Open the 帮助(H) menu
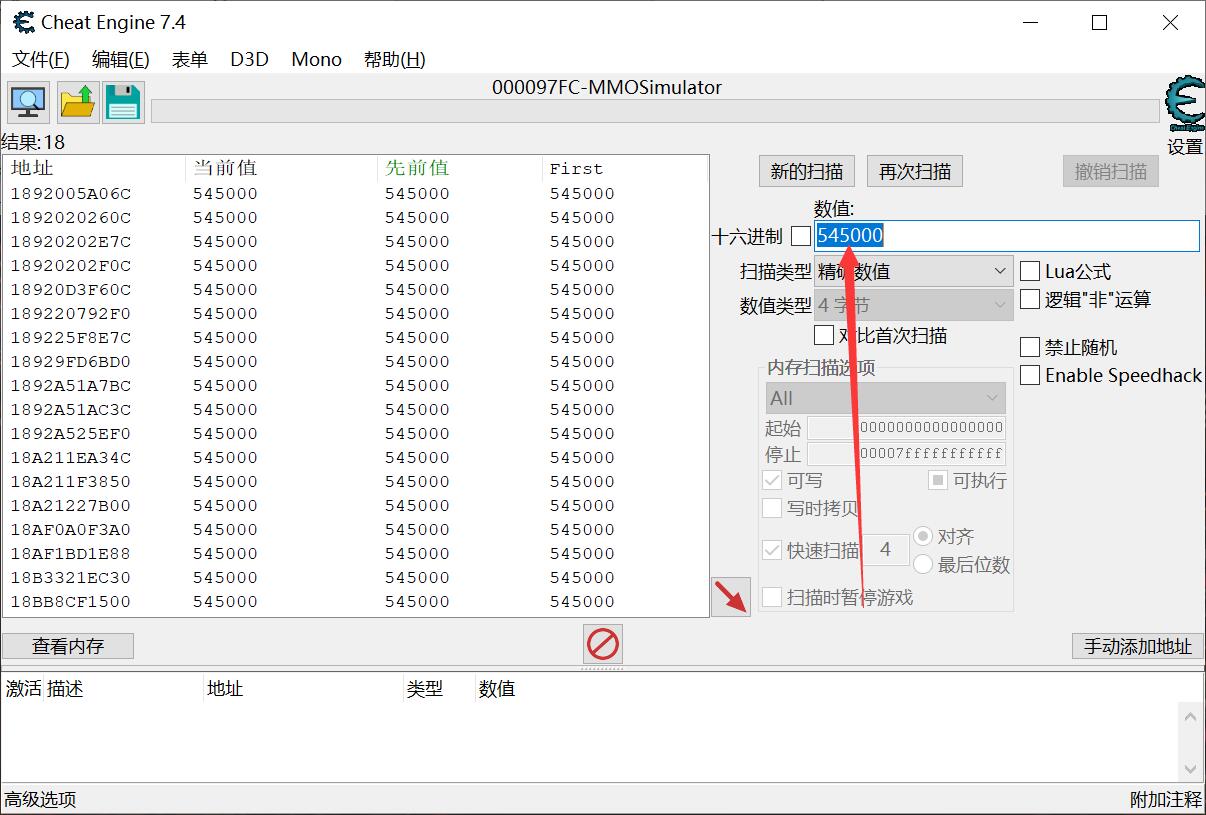 pyautogui.click(x=394, y=59)
